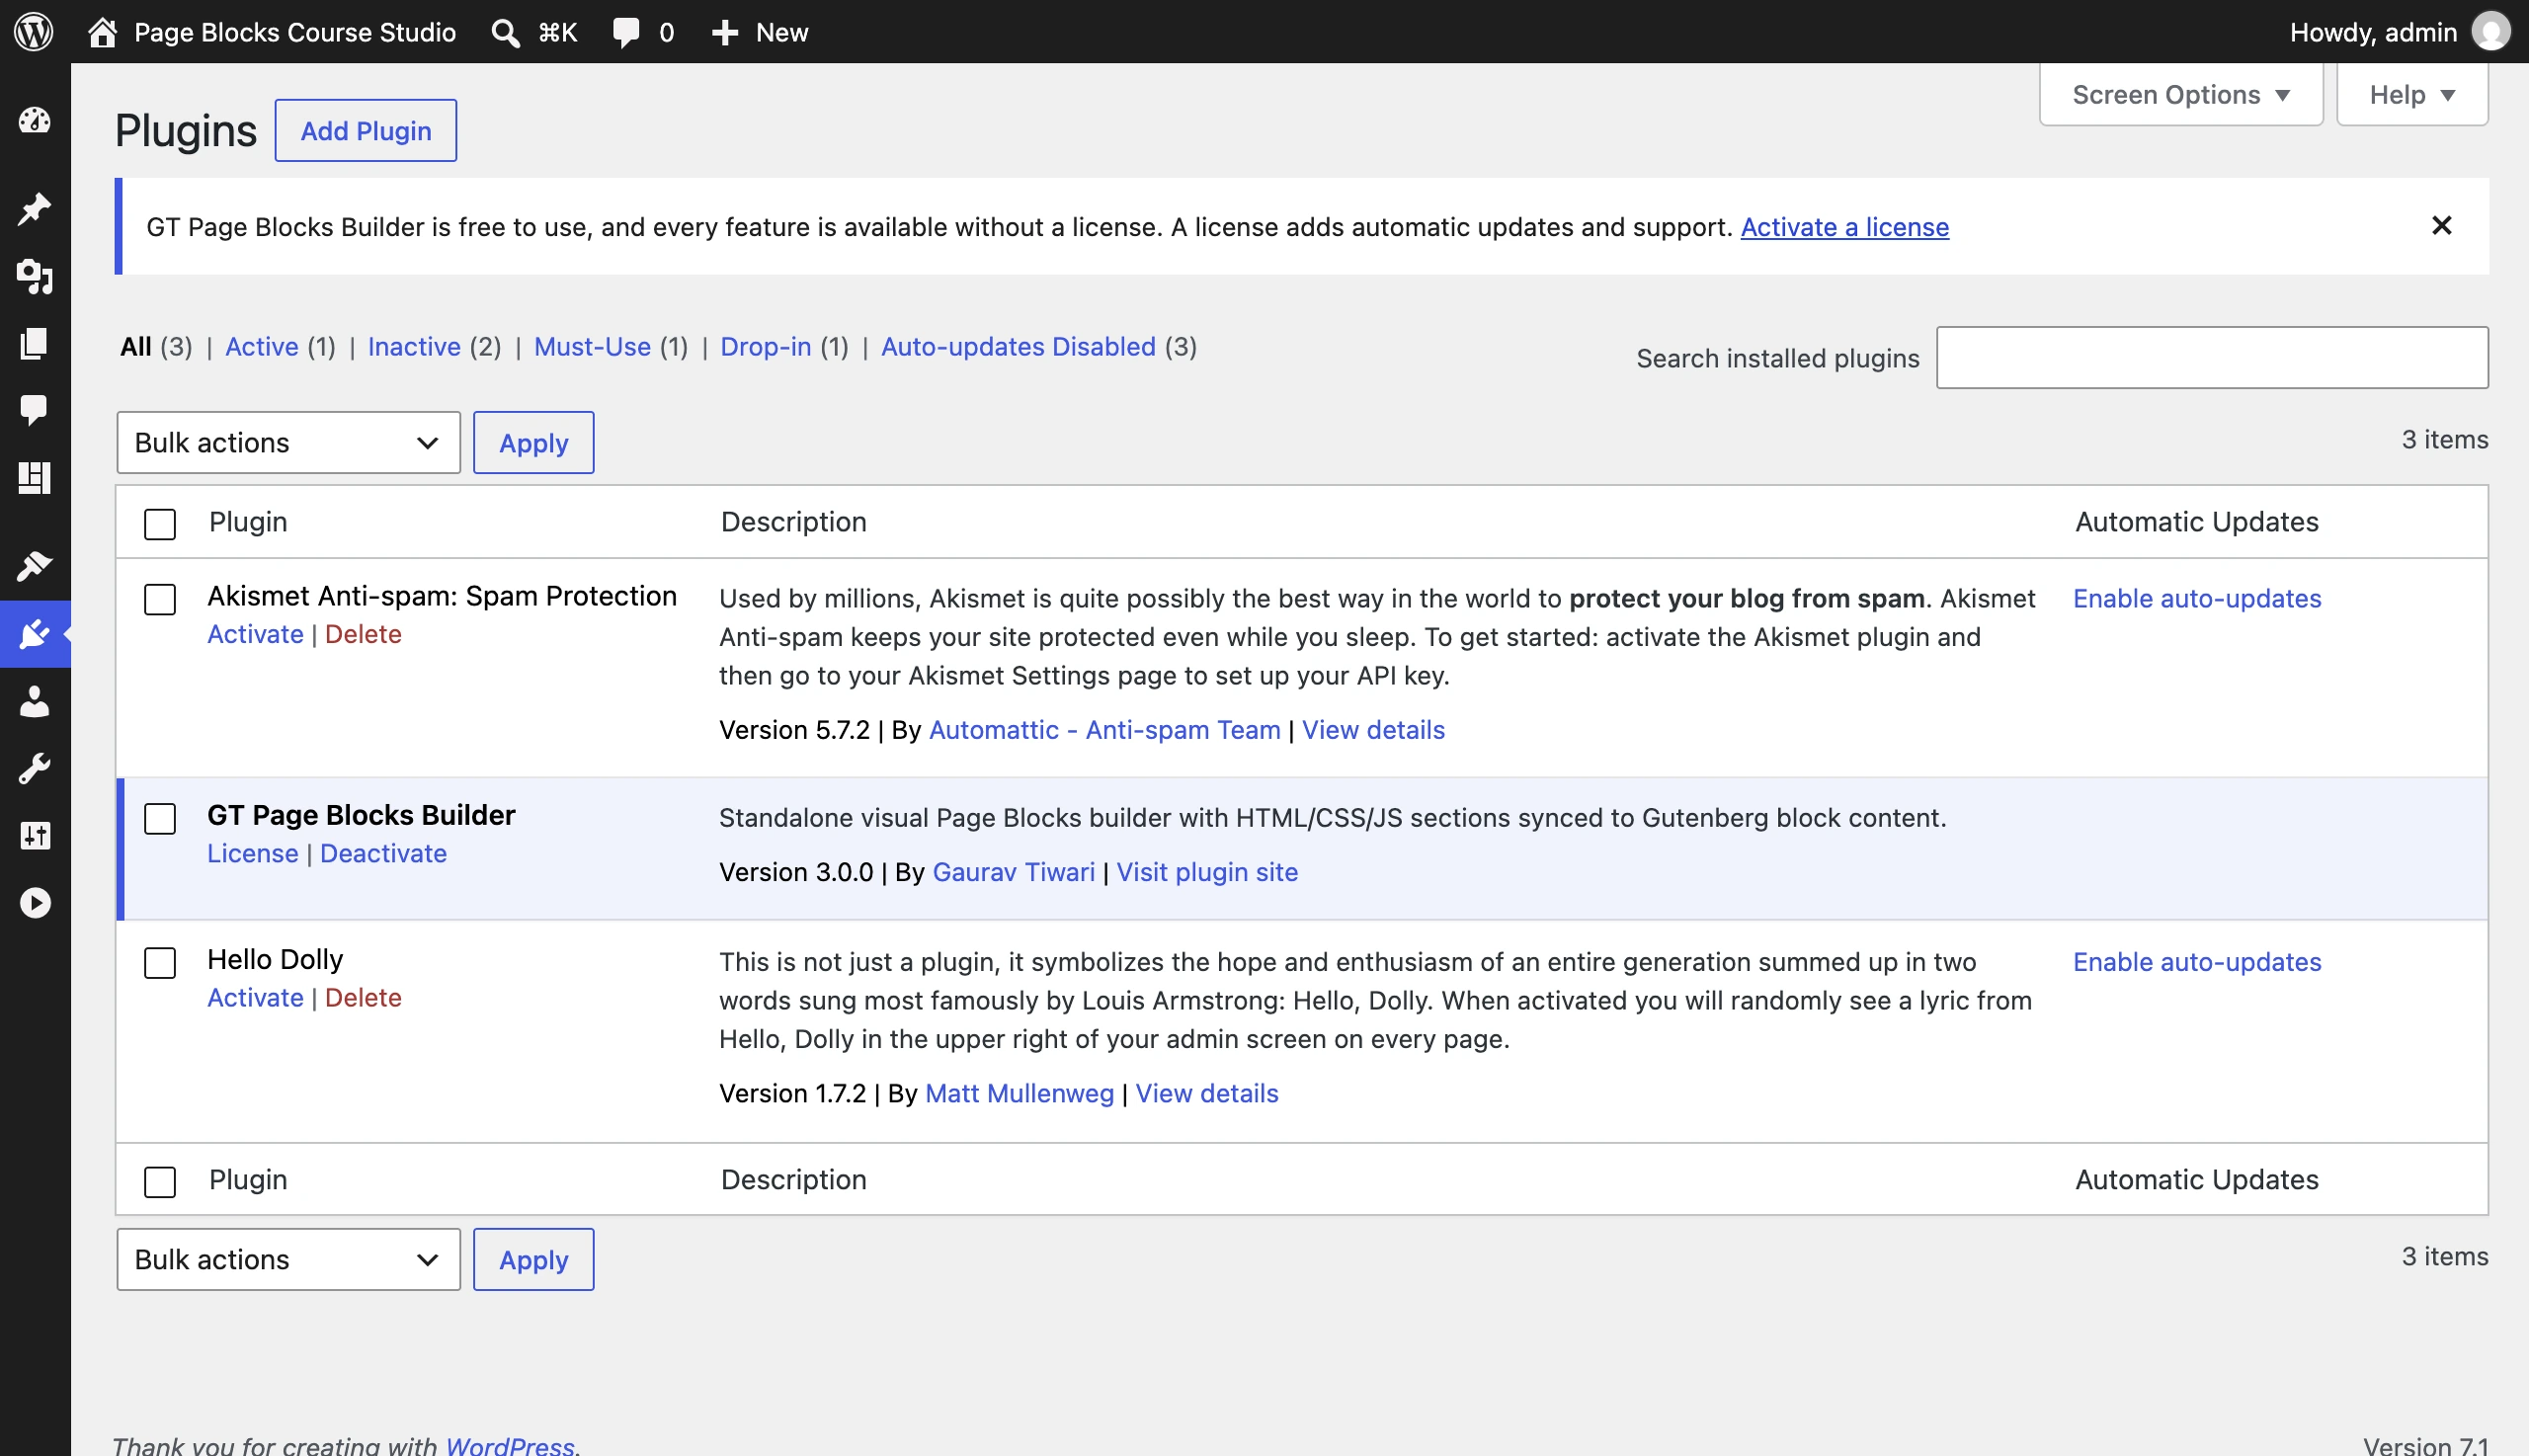Image resolution: width=2529 pixels, height=1456 pixels.
Task: Open the Dashboard sidebar icon
Action: click(x=35, y=121)
